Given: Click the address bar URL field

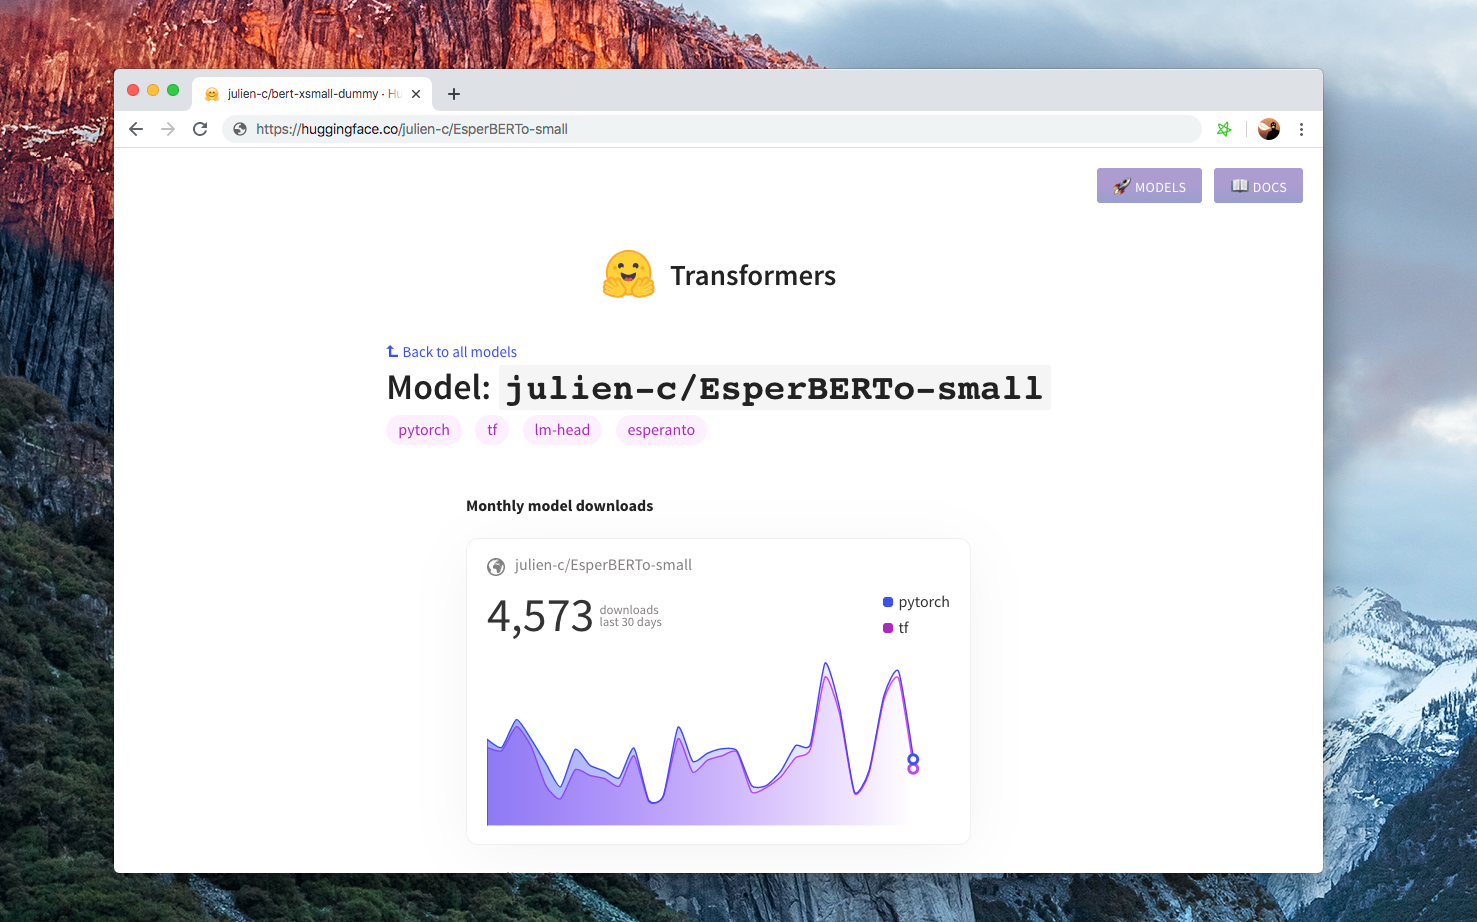Looking at the screenshot, I should point(700,129).
